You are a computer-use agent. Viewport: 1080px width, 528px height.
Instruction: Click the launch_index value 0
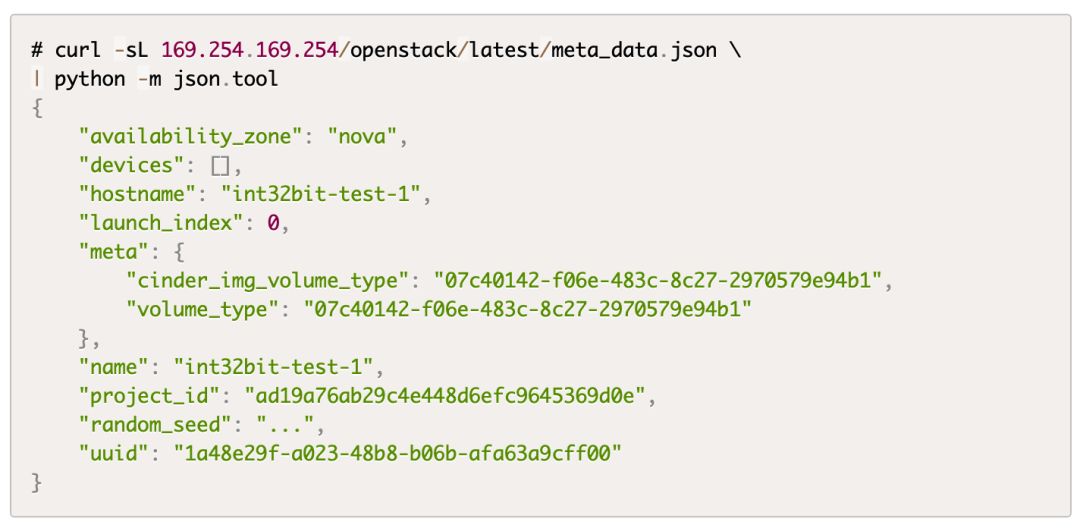tap(273, 223)
